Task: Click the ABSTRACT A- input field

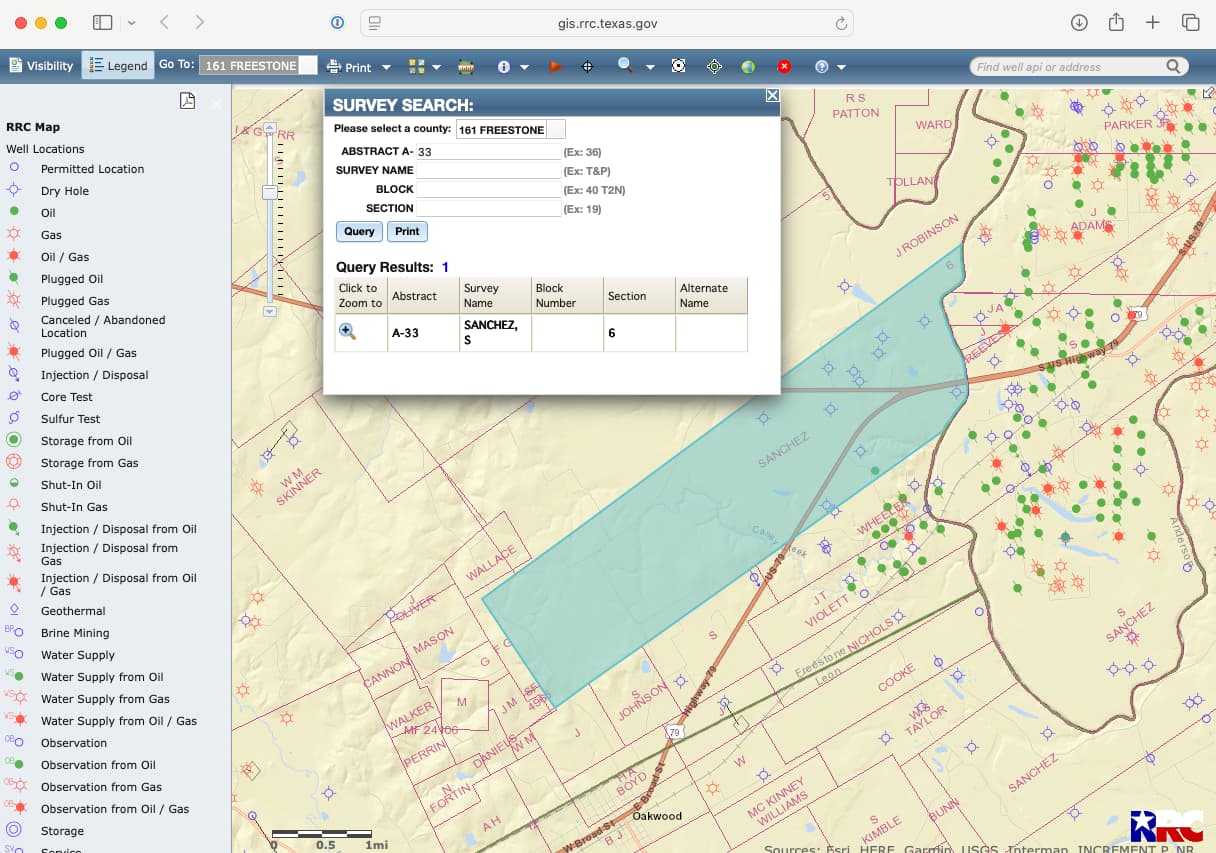Action: tap(488, 152)
